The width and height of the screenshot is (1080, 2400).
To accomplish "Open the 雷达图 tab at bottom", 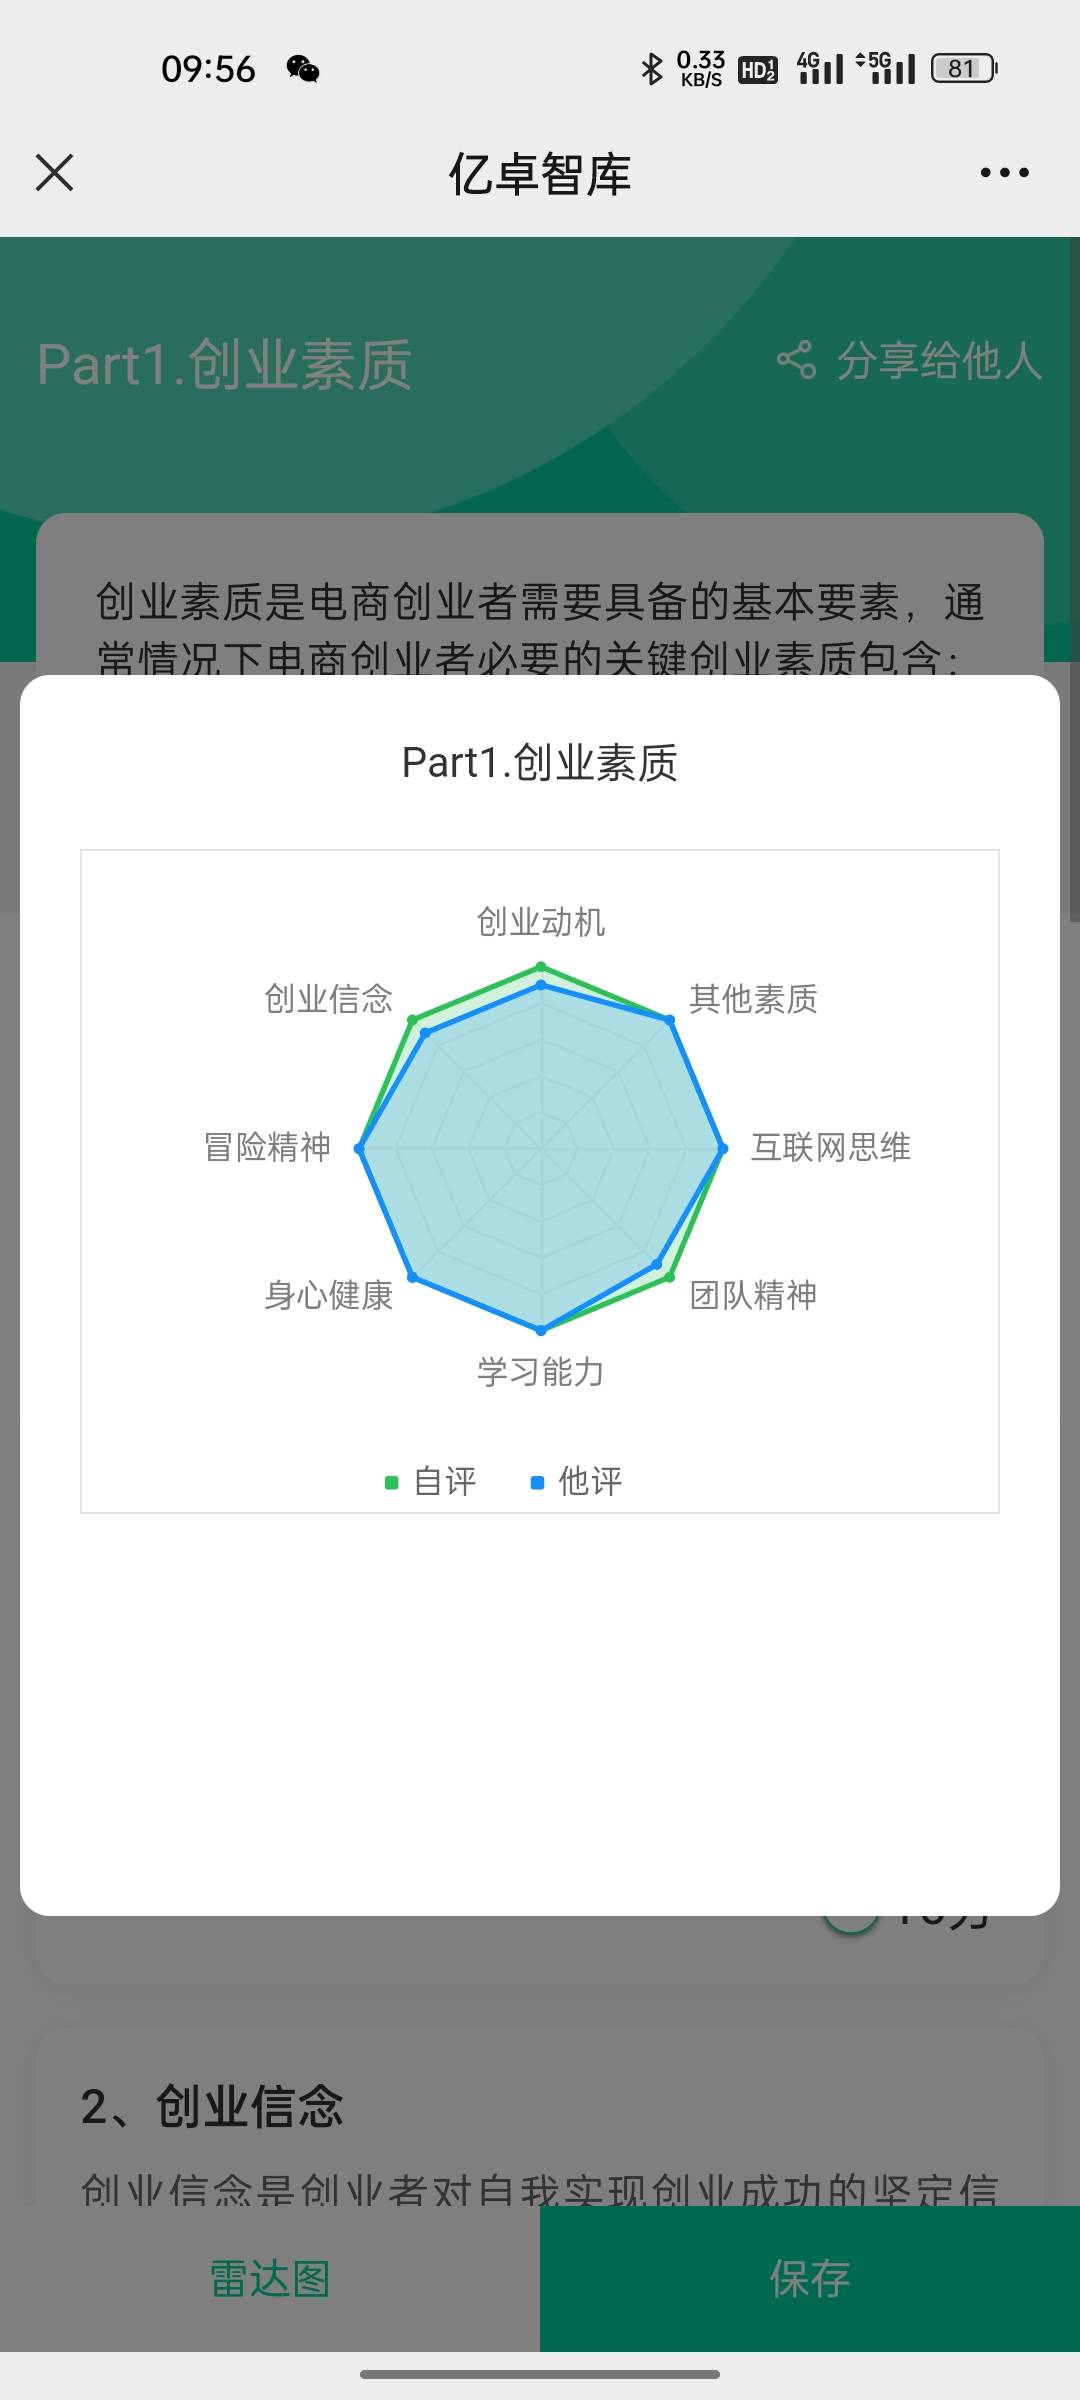I will coord(270,2279).
